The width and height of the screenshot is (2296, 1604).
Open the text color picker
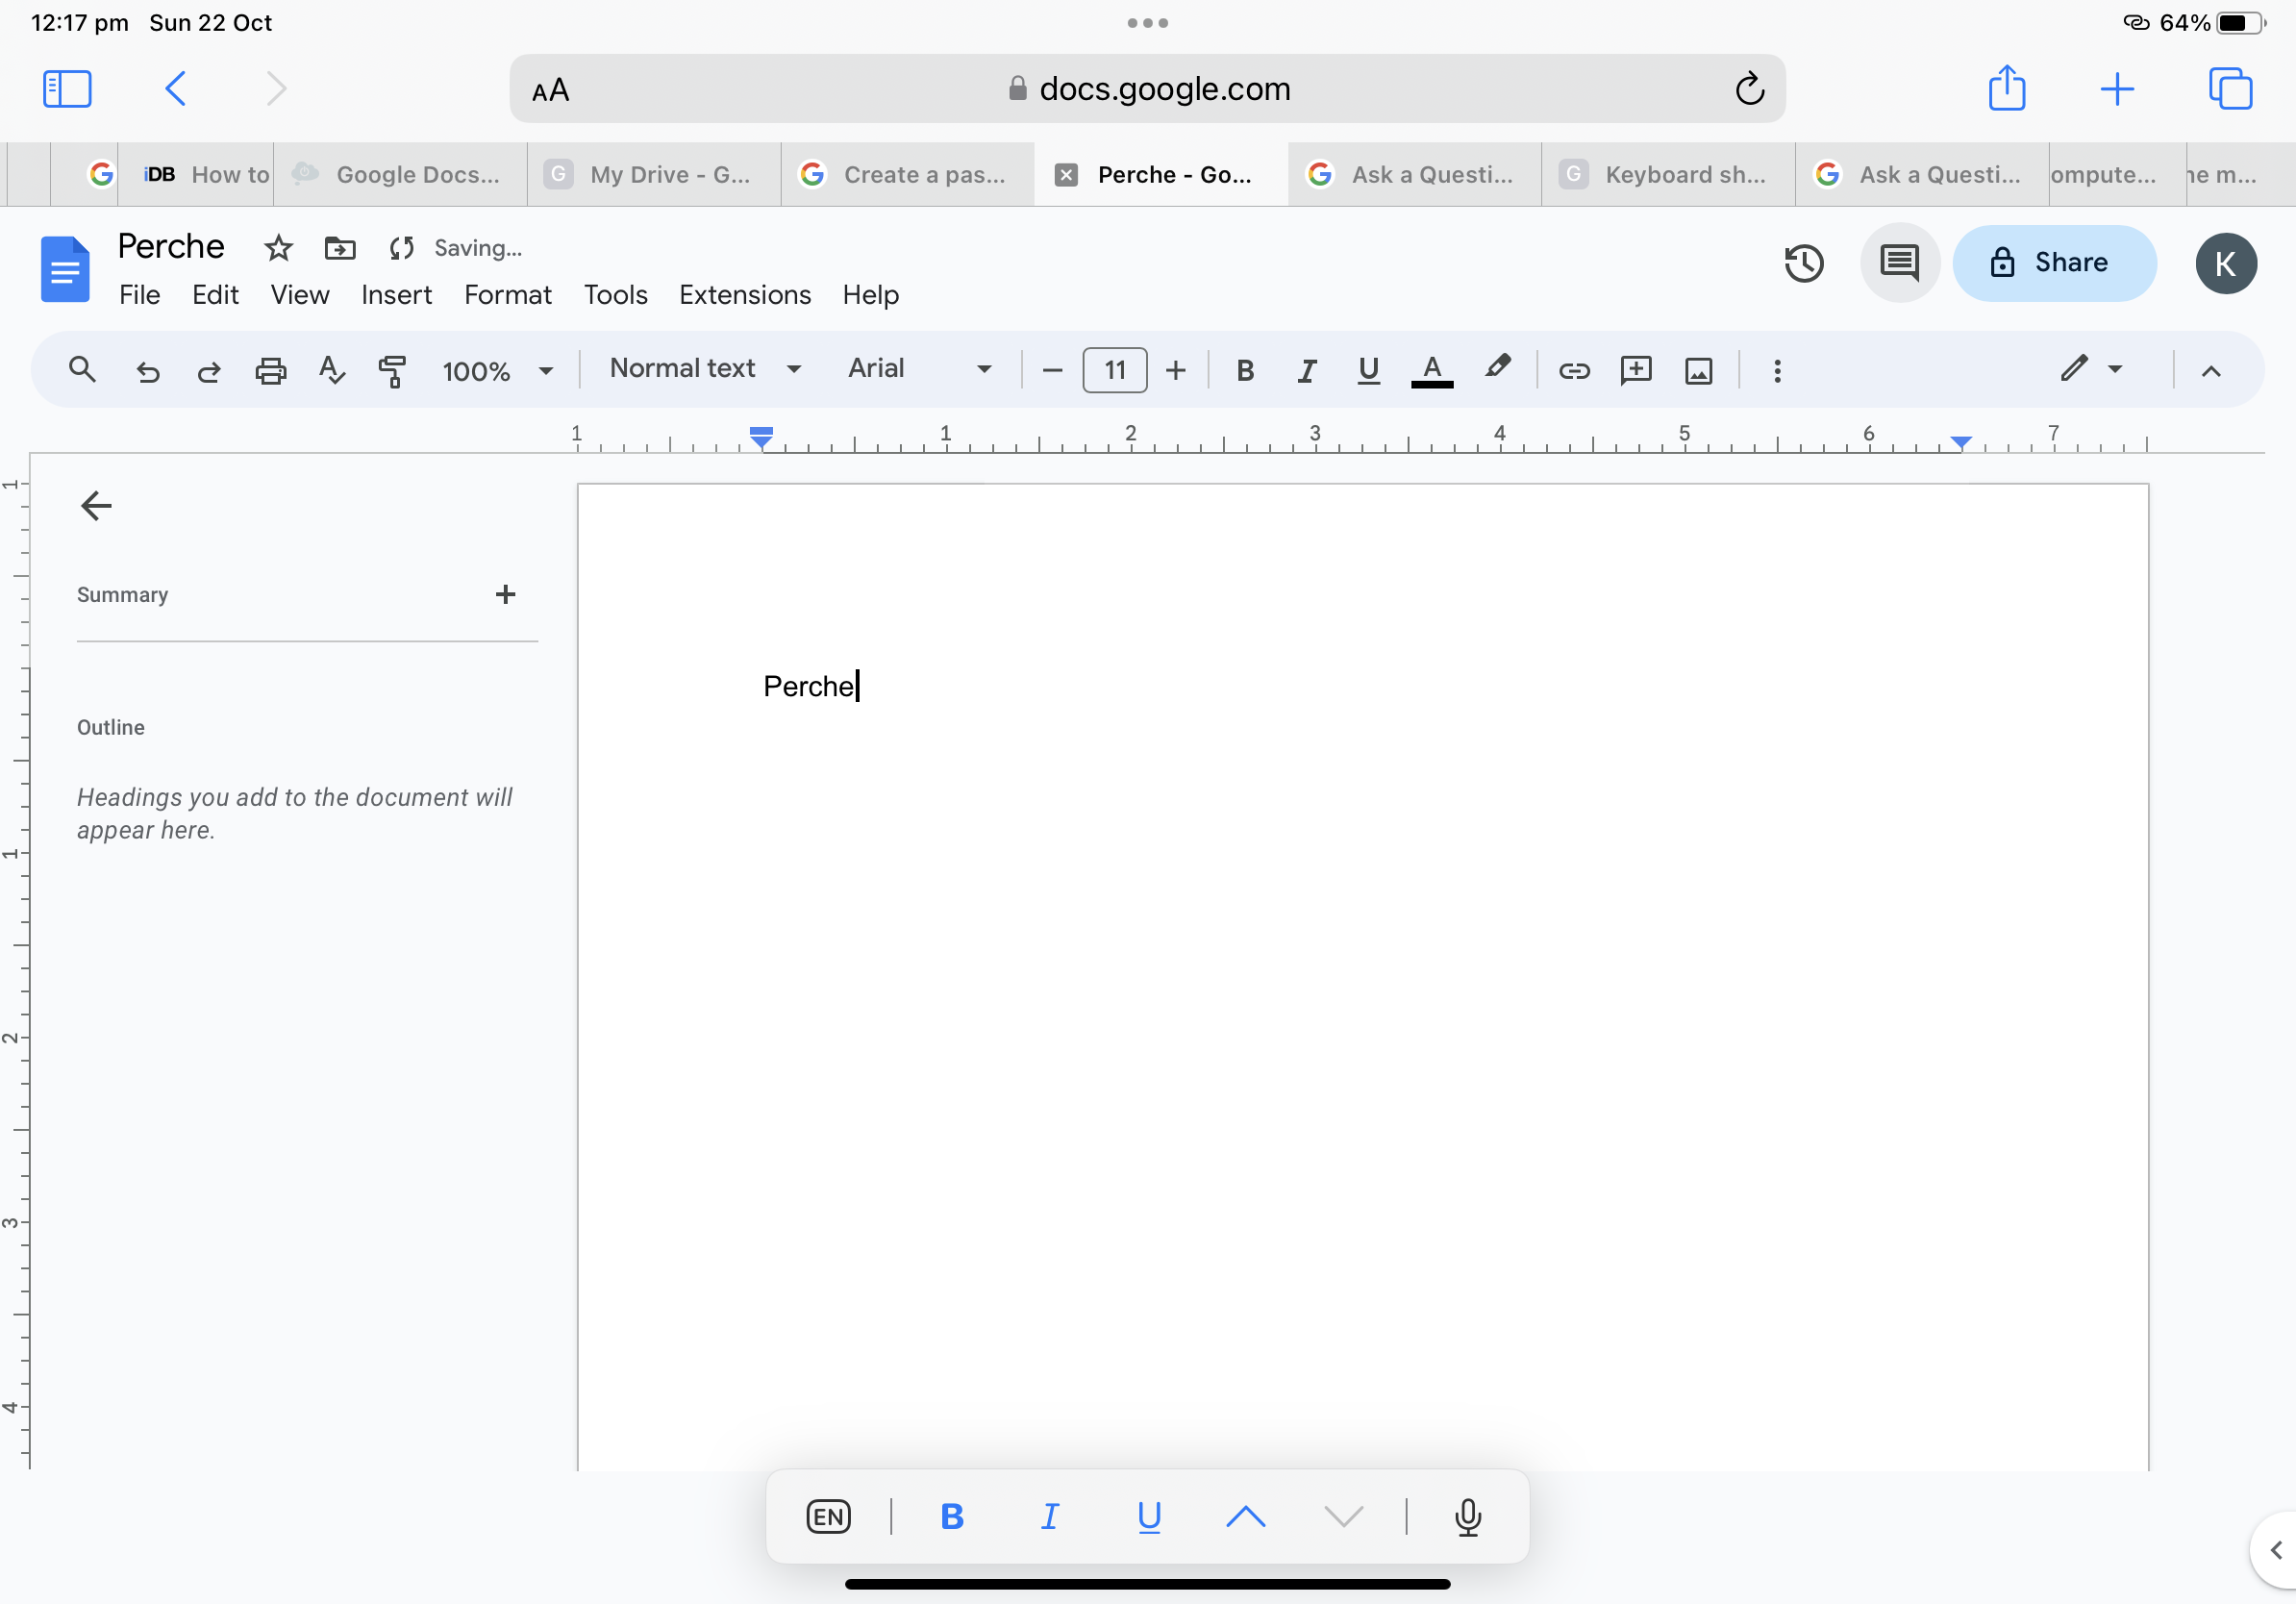(x=1431, y=371)
